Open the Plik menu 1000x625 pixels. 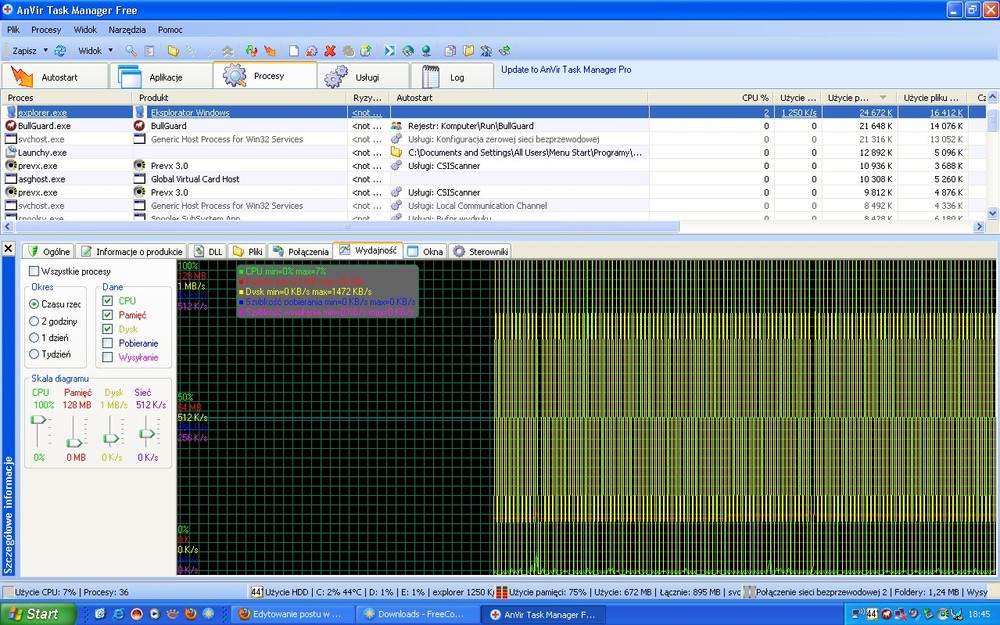click(x=13, y=29)
